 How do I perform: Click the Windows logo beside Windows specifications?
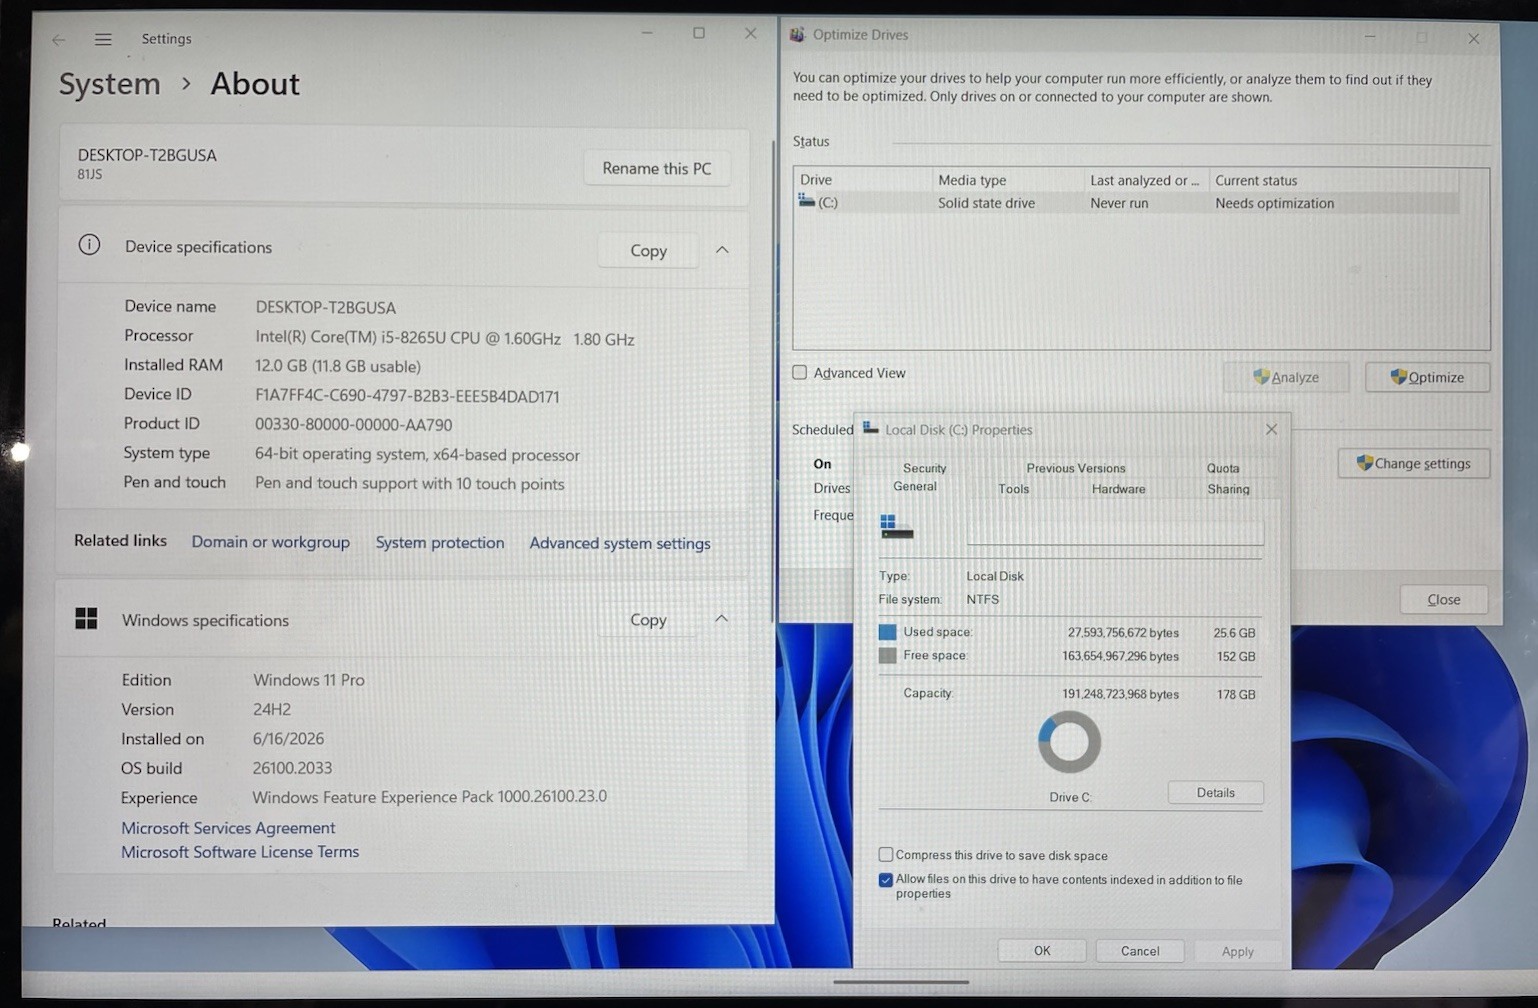coord(87,619)
